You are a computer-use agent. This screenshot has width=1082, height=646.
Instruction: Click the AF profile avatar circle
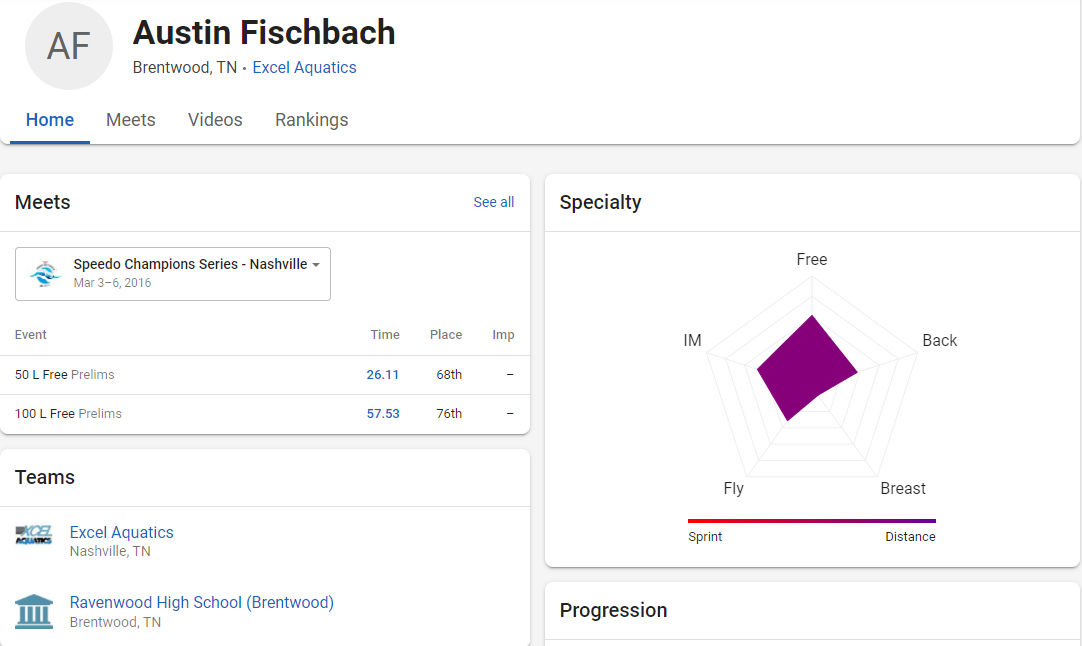[69, 47]
